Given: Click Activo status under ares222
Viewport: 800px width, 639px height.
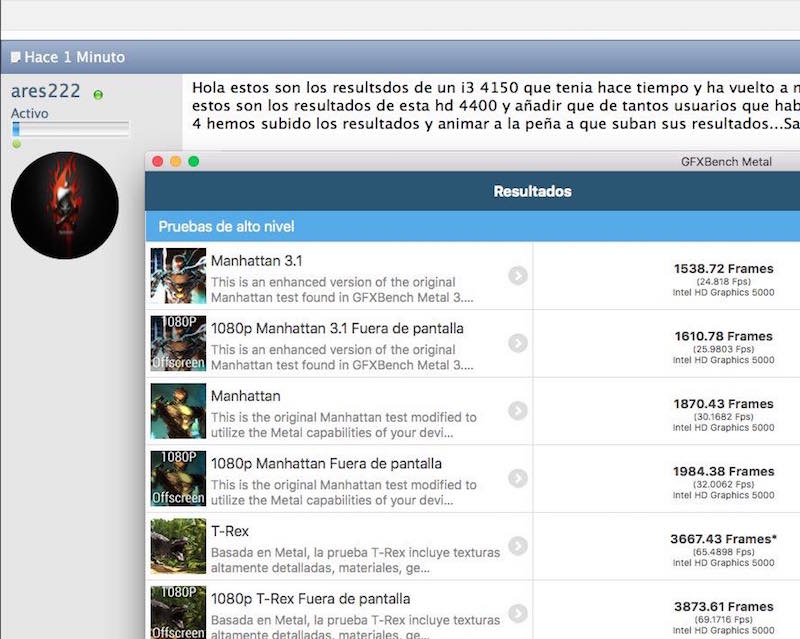Looking at the screenshot, I should tap(30, 113).
